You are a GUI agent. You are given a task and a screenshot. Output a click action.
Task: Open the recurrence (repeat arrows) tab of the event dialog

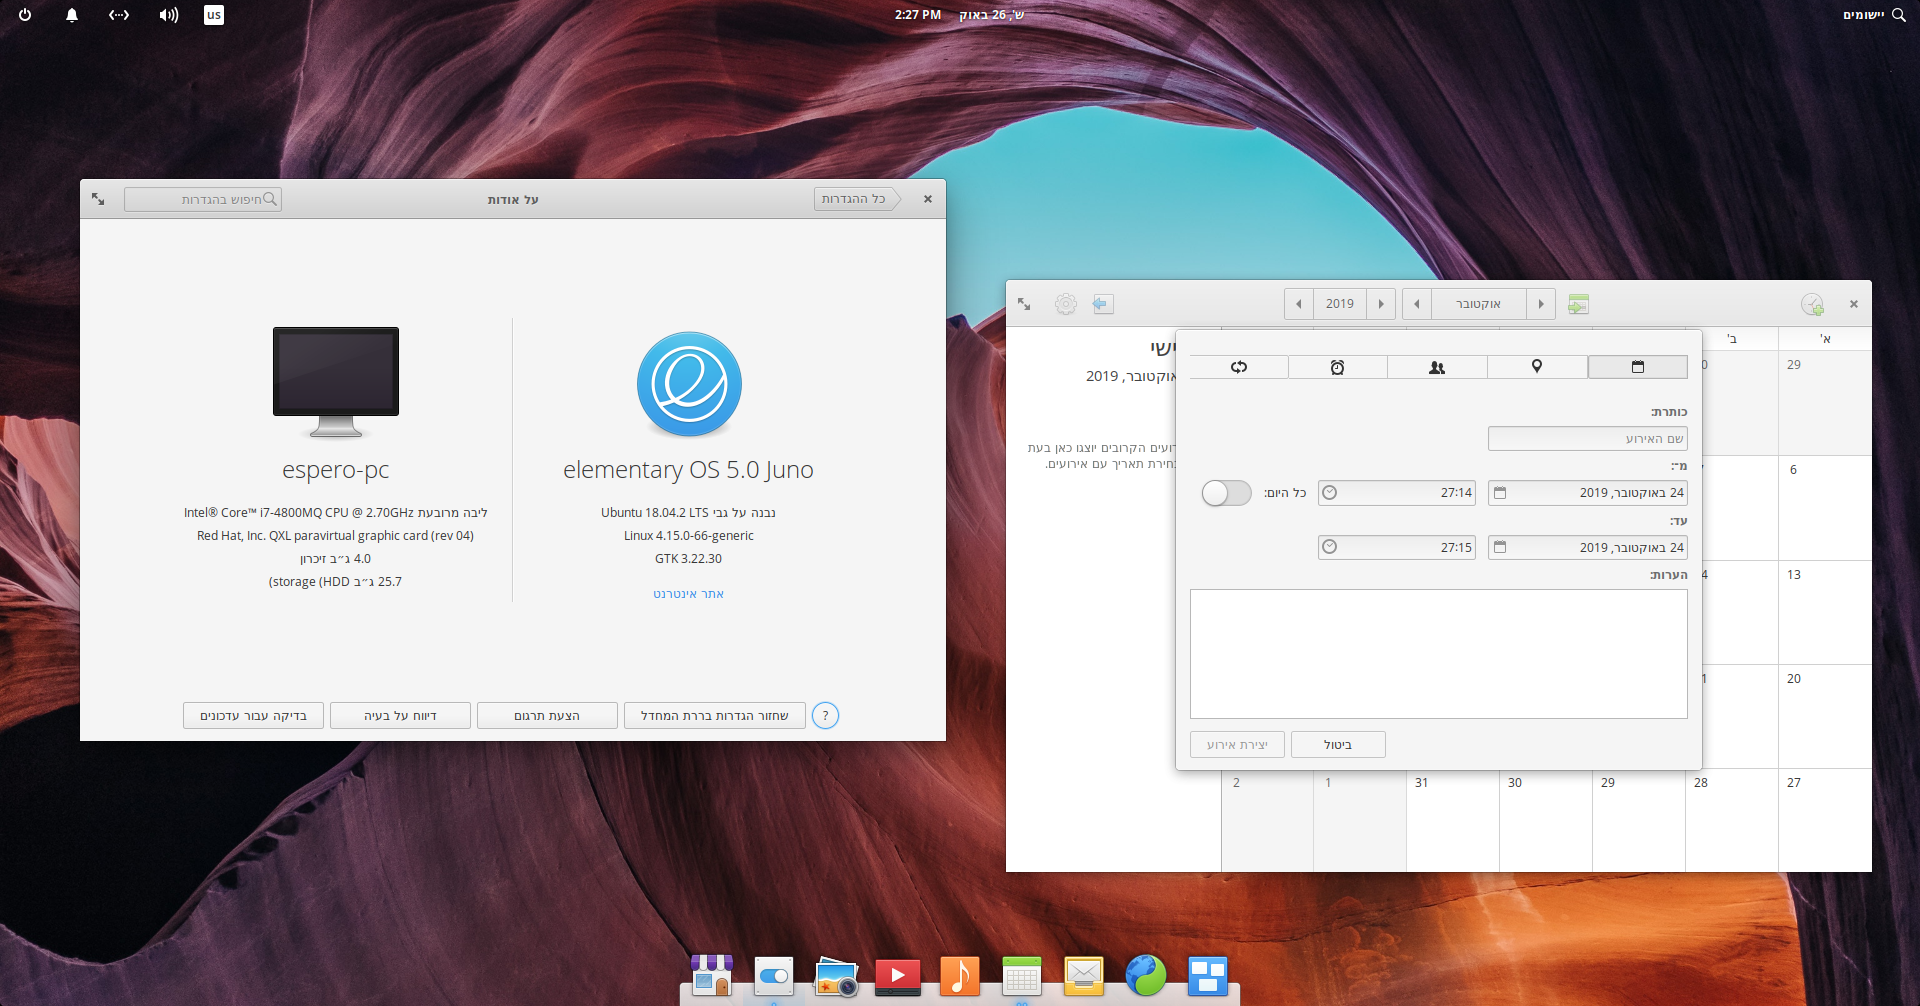[1238, 367]
